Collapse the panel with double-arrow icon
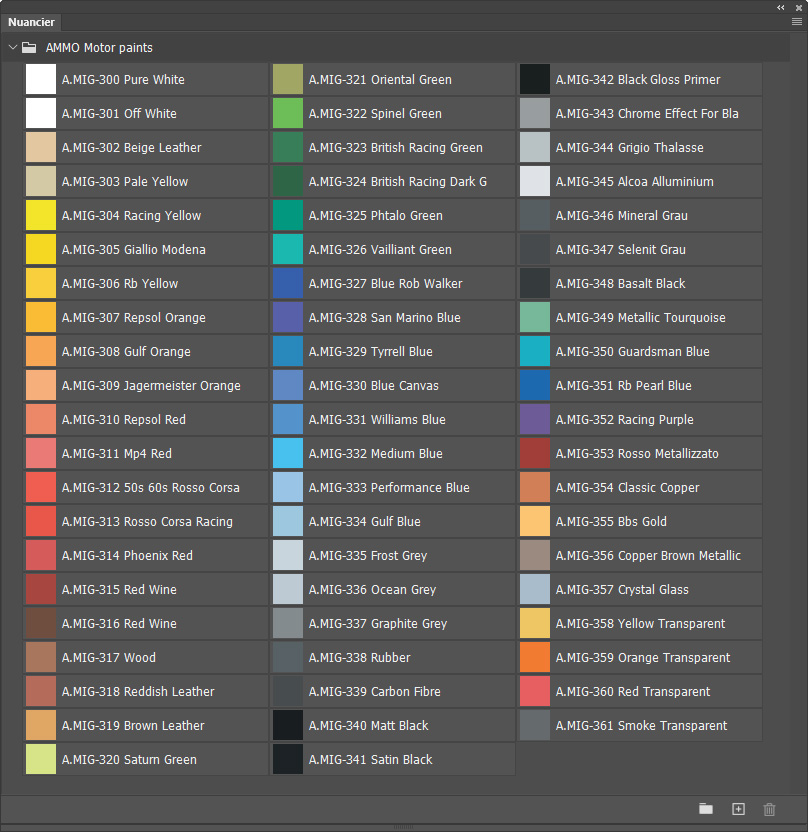The width and height of the screenshot is (808, 832). [x=780, y=7]
